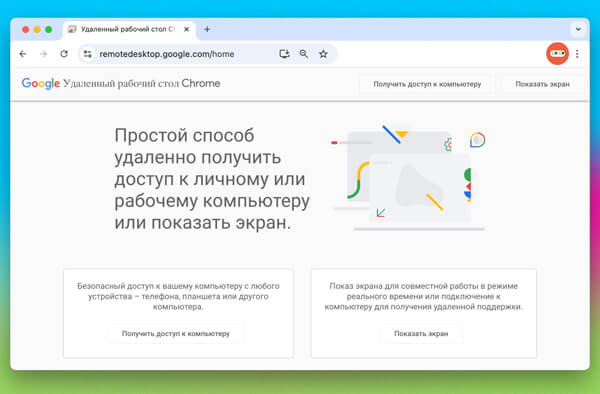This screenshot has width=600, height=394.
Task: Click text Показ экрана для совместной работы
Action: 424,296
